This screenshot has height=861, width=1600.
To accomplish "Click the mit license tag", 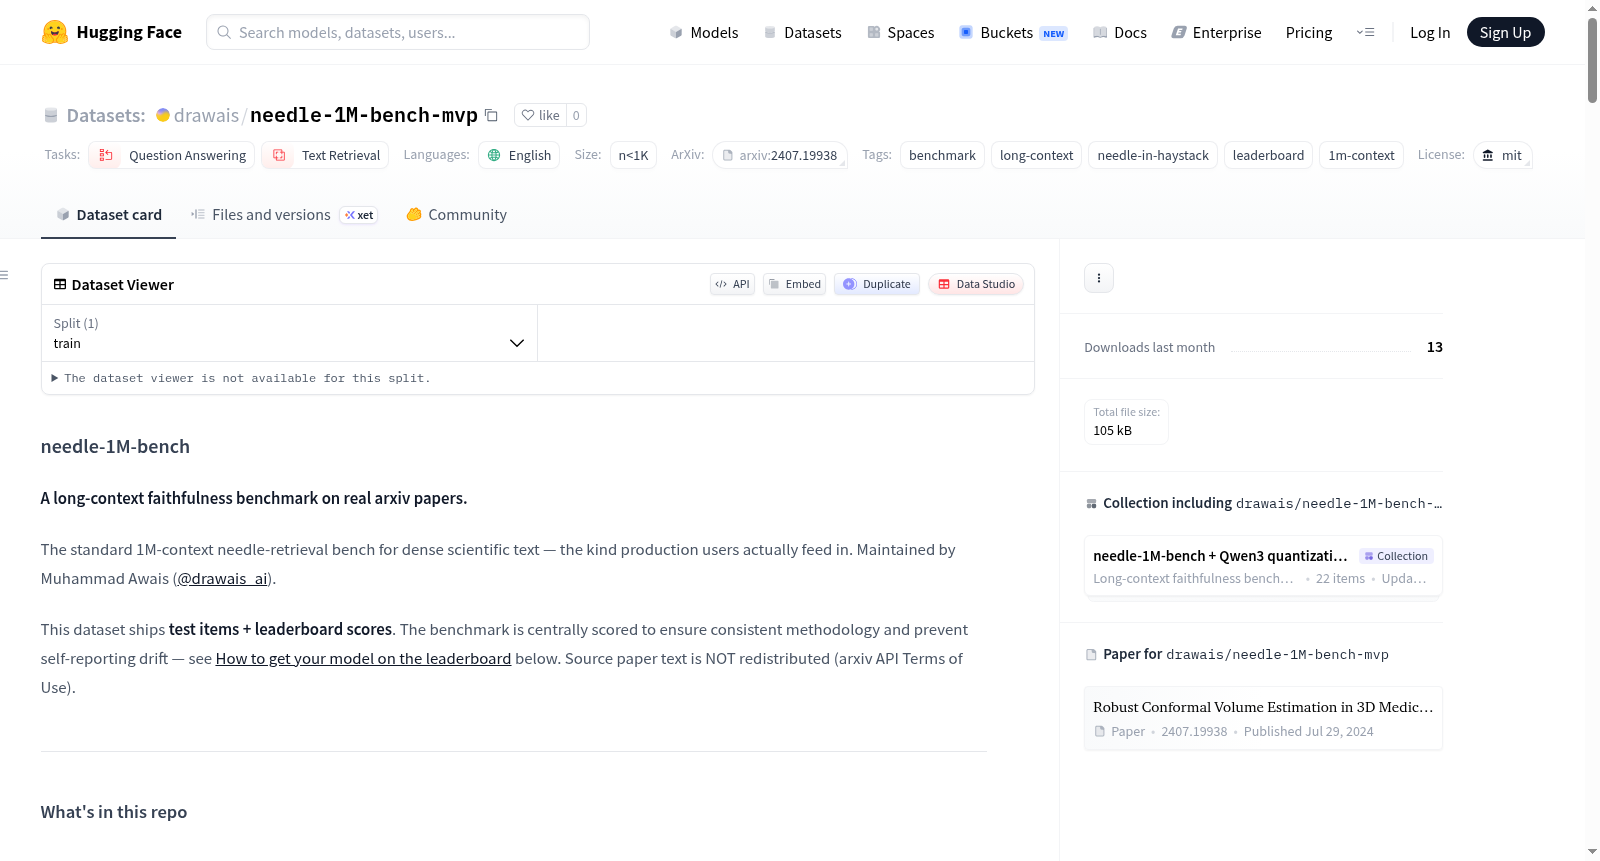I will pos(1502,155).
